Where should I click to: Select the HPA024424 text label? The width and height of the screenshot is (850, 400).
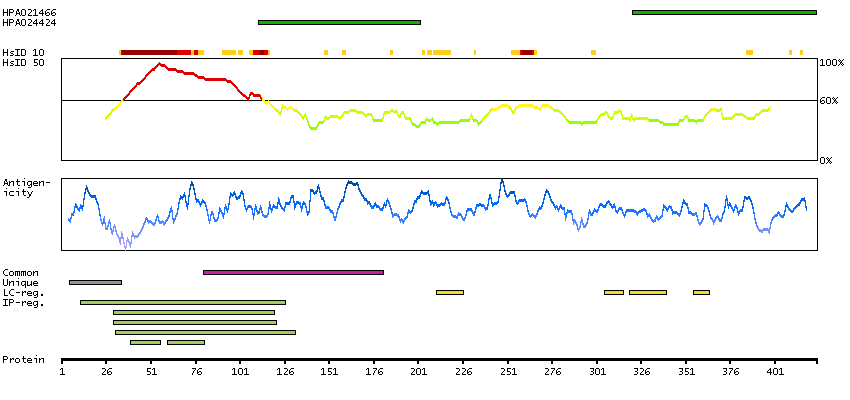pos(29,22)
